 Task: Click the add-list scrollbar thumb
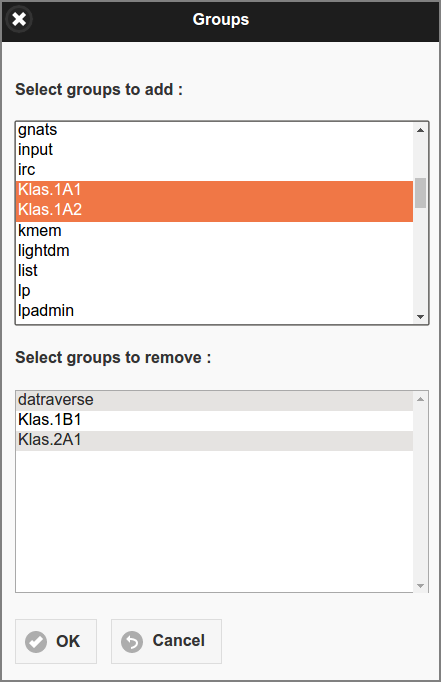pos(420,193)
